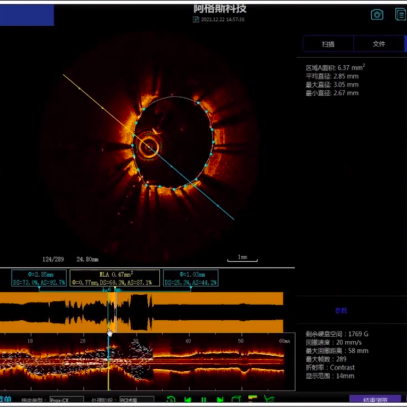Skip to next frame with skip-forward icon

coord(220,400)
